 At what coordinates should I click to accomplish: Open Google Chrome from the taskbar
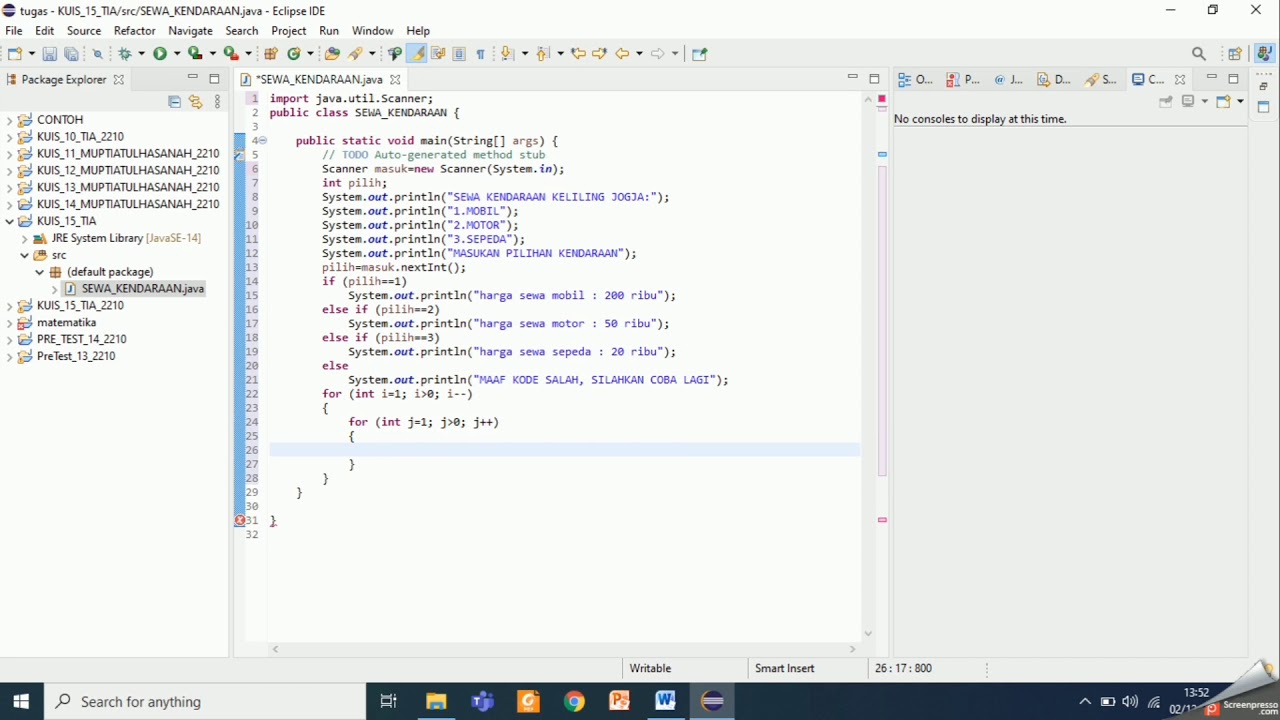coord(574,701)
